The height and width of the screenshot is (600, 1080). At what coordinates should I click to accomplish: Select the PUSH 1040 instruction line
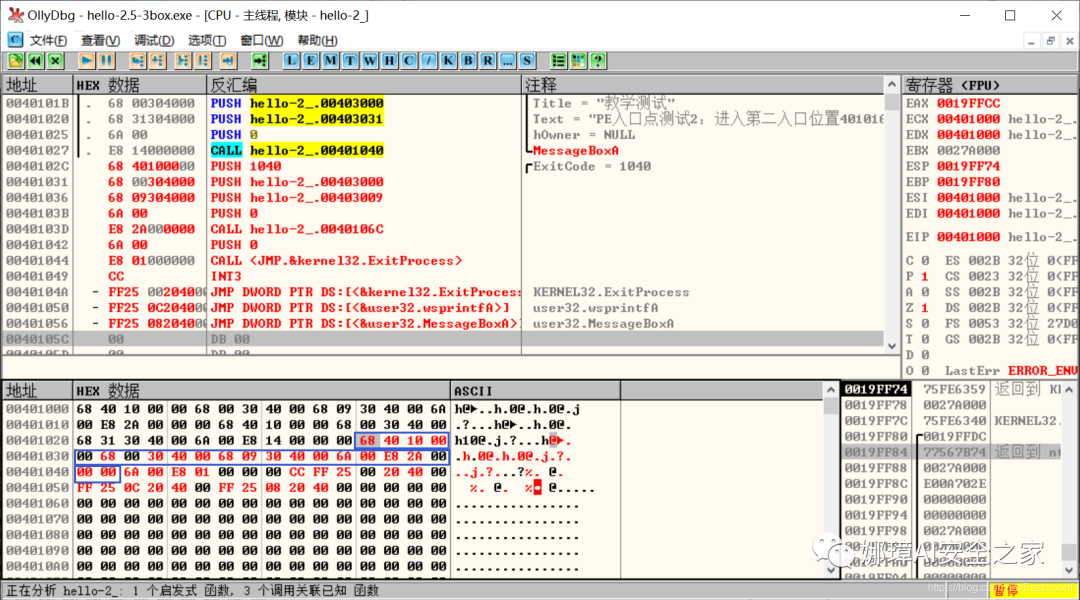(x=246, y=166)
